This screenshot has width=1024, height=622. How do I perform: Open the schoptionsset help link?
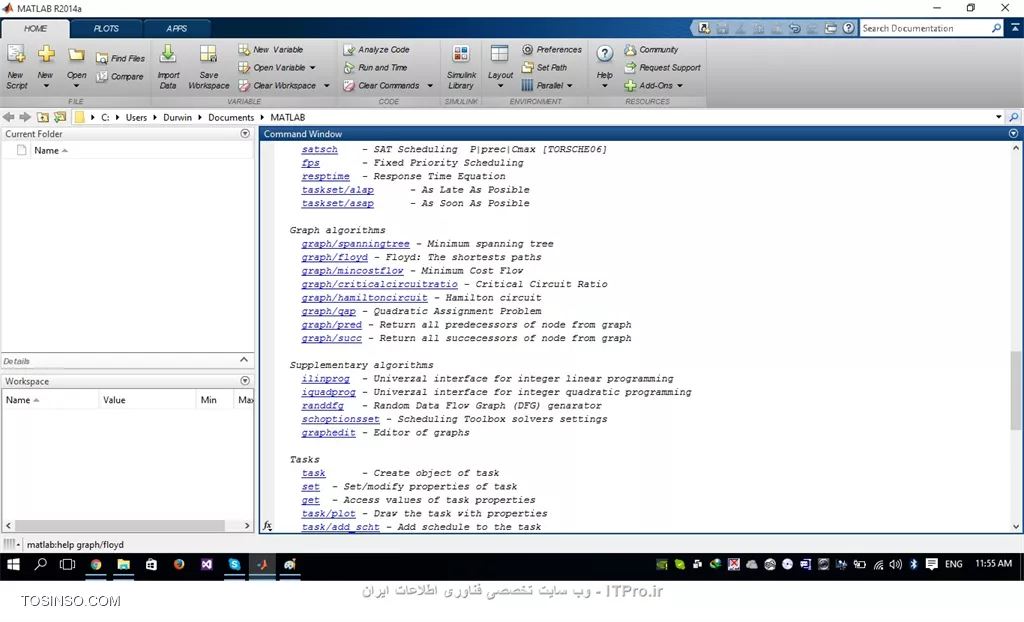point(340,419)
